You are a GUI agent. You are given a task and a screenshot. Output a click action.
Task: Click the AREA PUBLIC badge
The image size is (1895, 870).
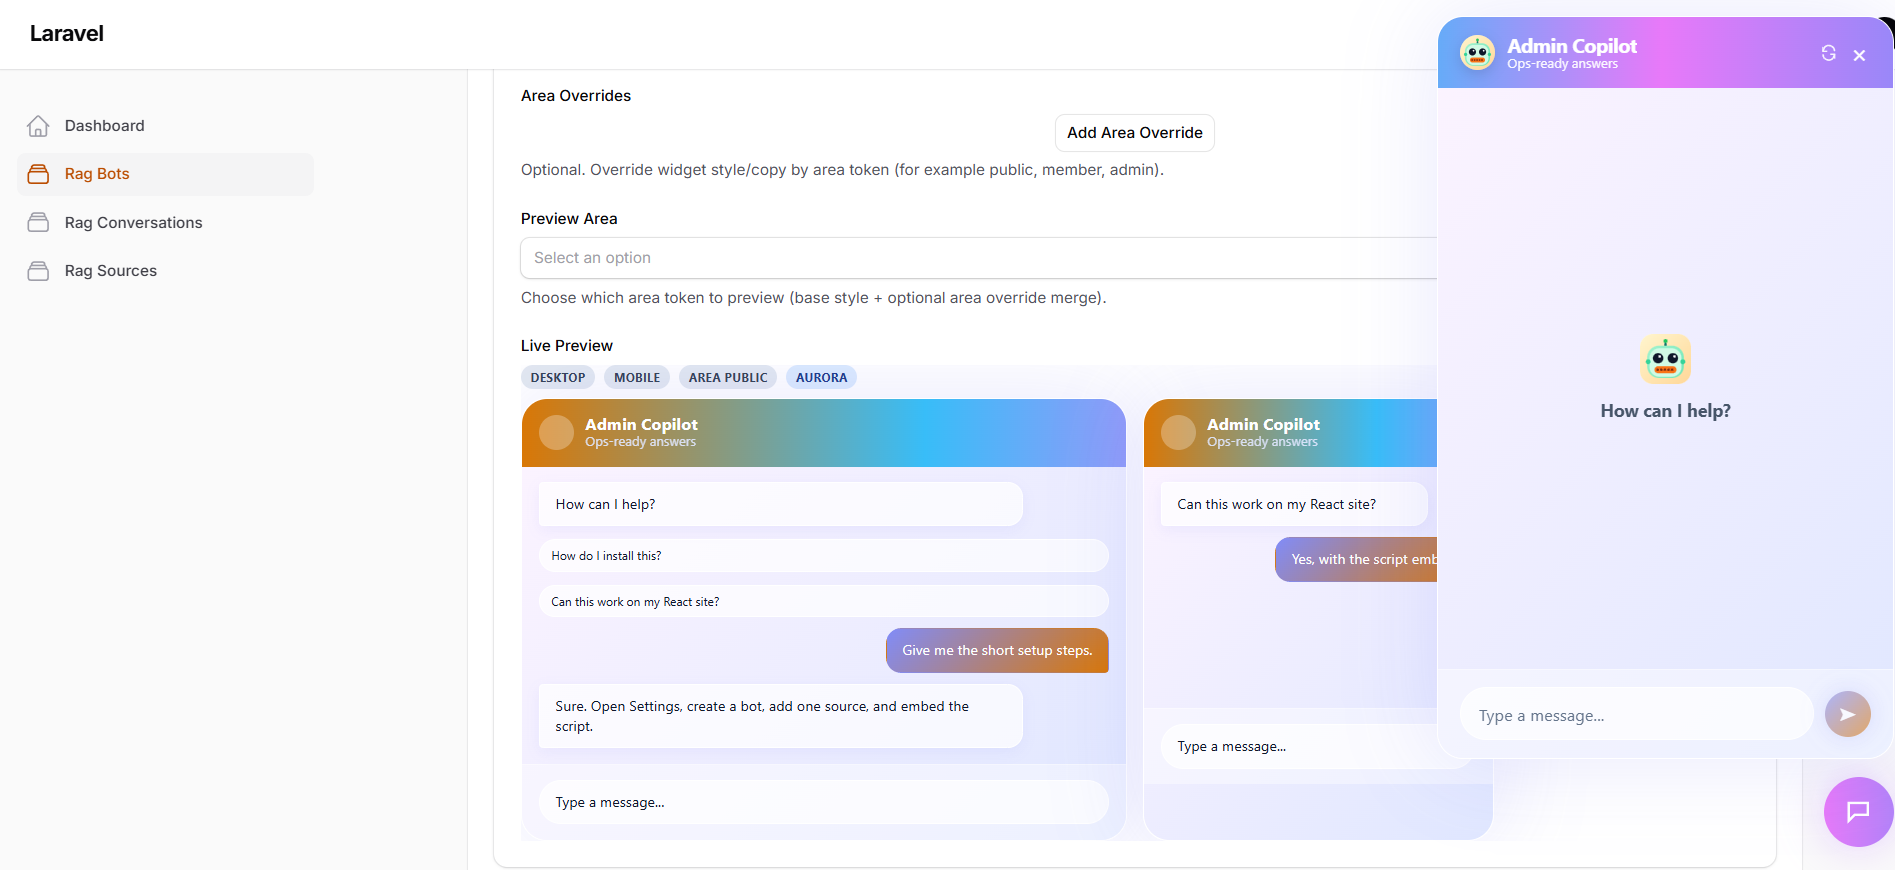coord(728,377)
